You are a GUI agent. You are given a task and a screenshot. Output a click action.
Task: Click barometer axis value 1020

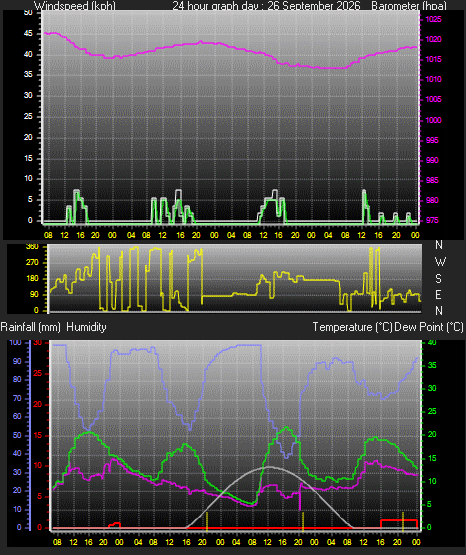433,39
